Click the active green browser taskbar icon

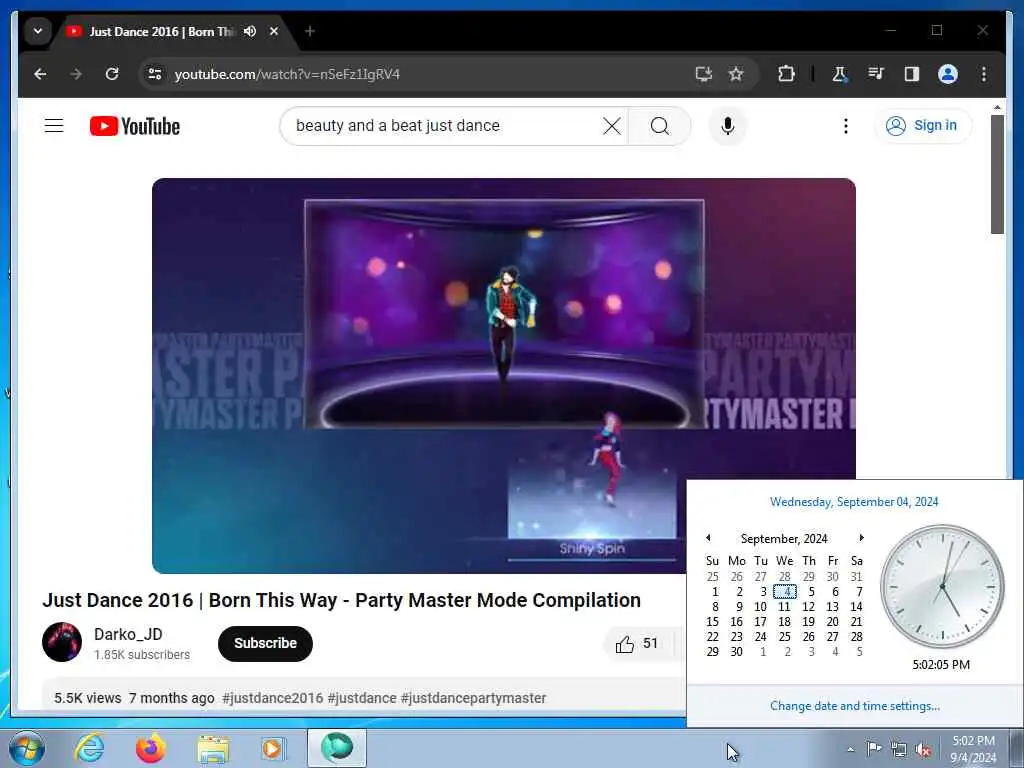(337, 748)
